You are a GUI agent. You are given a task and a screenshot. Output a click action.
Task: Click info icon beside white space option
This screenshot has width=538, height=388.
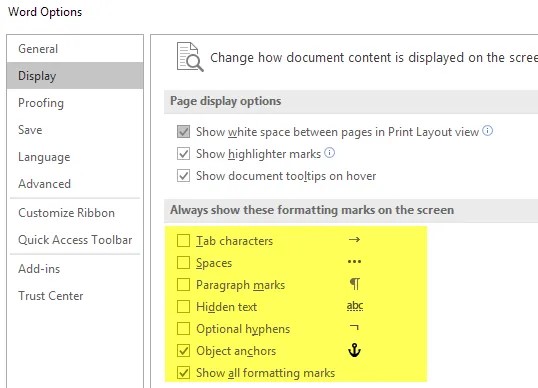coord(488,131)
